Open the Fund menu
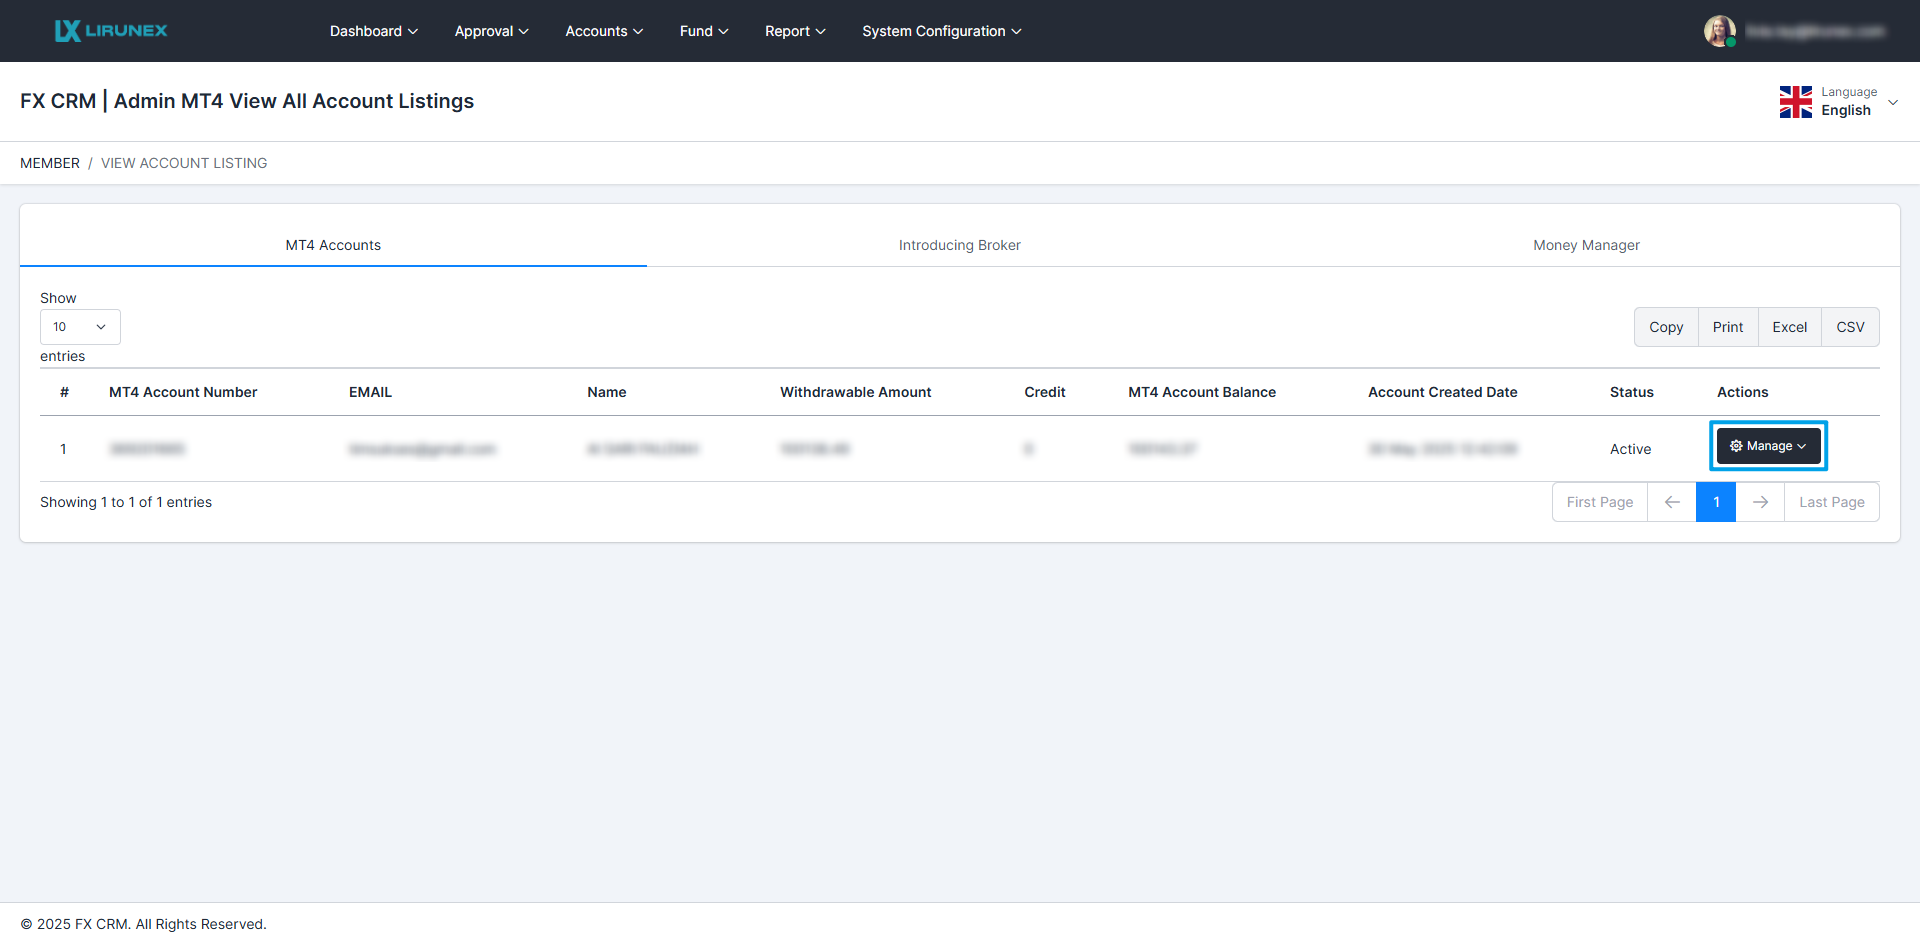Screen dimensions: 1920x945 click(x=704, y=31)
